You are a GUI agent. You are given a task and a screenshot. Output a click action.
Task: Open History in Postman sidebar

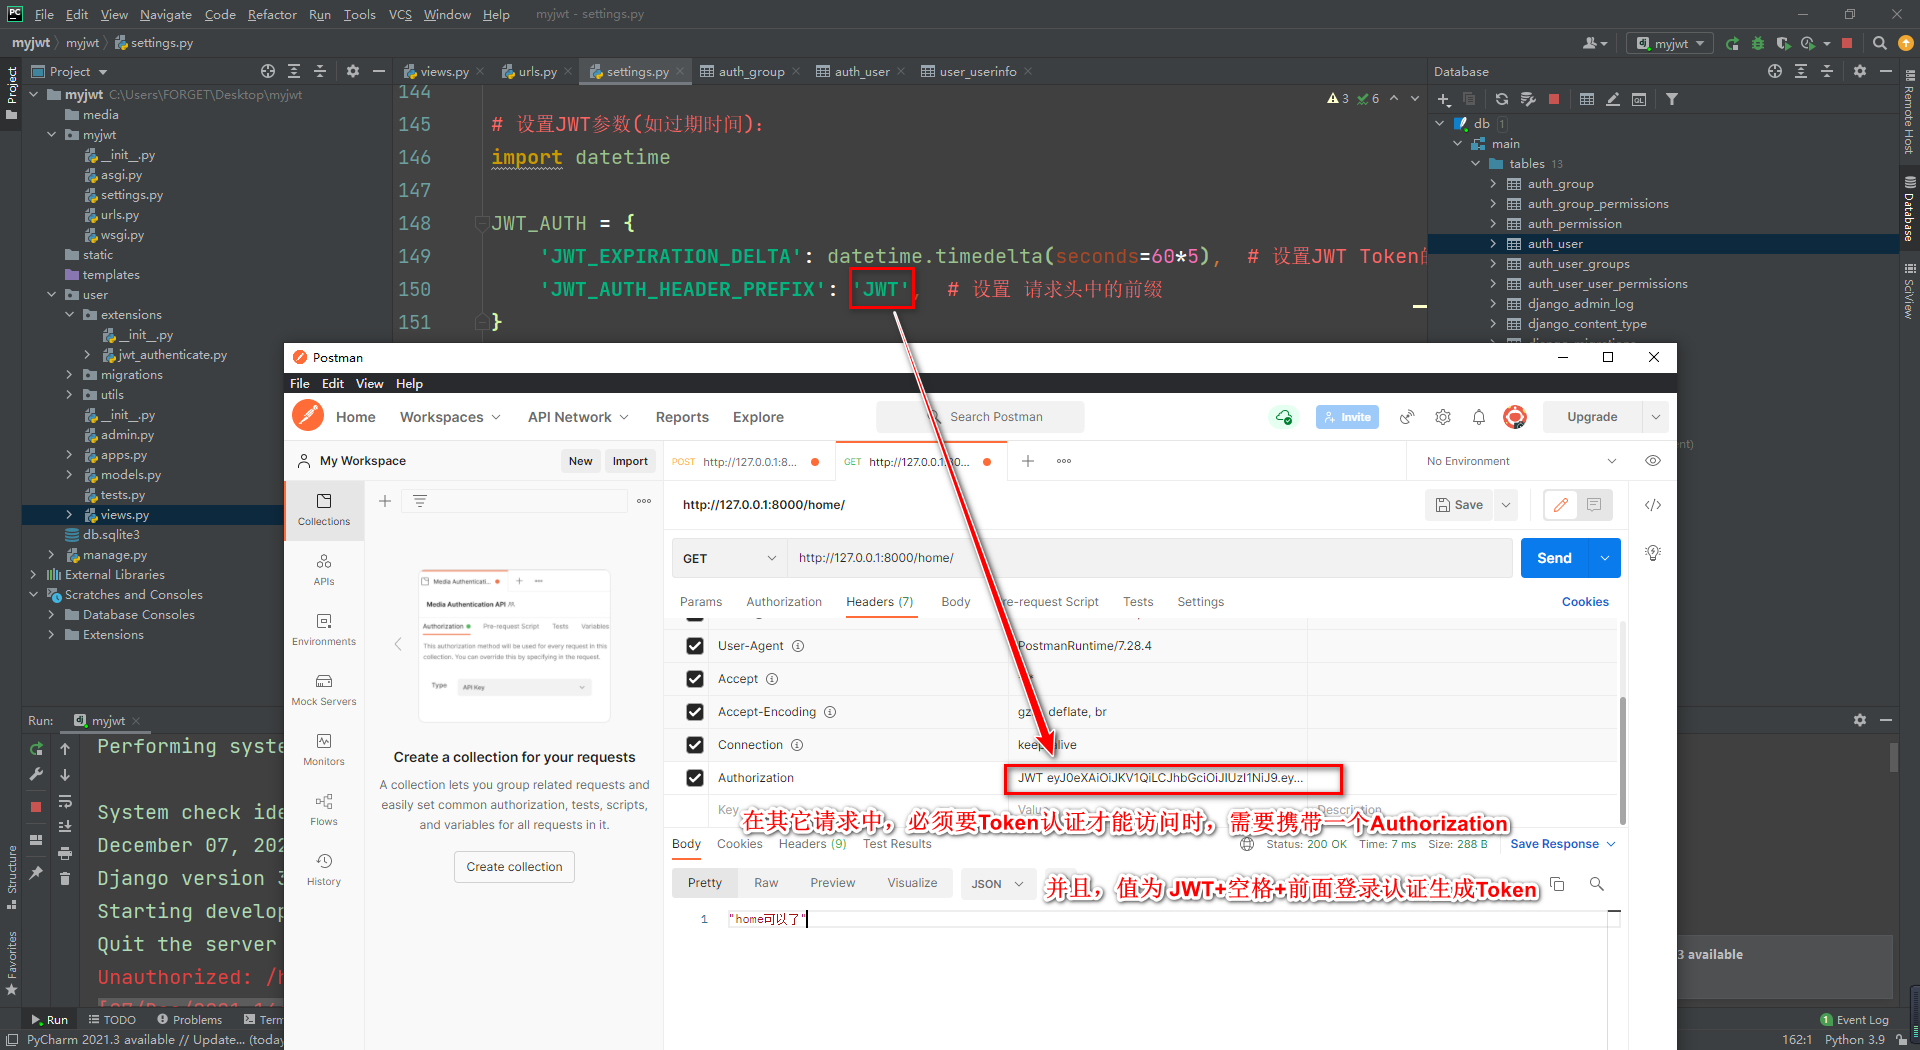pyautogui.click(x=324, y=870)
